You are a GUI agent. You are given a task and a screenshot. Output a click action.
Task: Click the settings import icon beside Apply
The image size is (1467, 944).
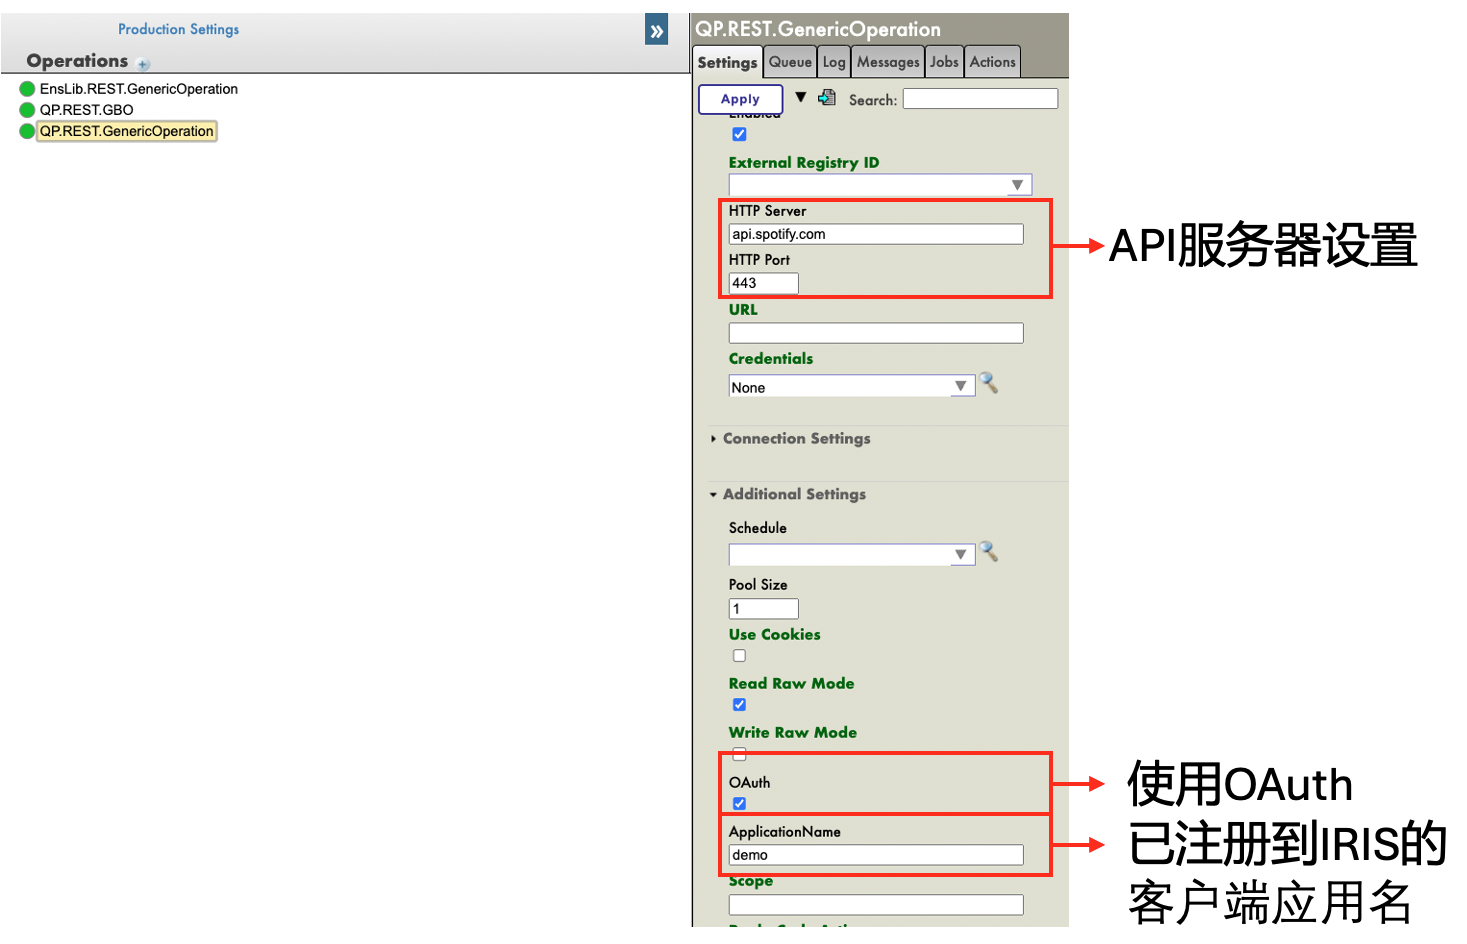click(x=827, y=98)
